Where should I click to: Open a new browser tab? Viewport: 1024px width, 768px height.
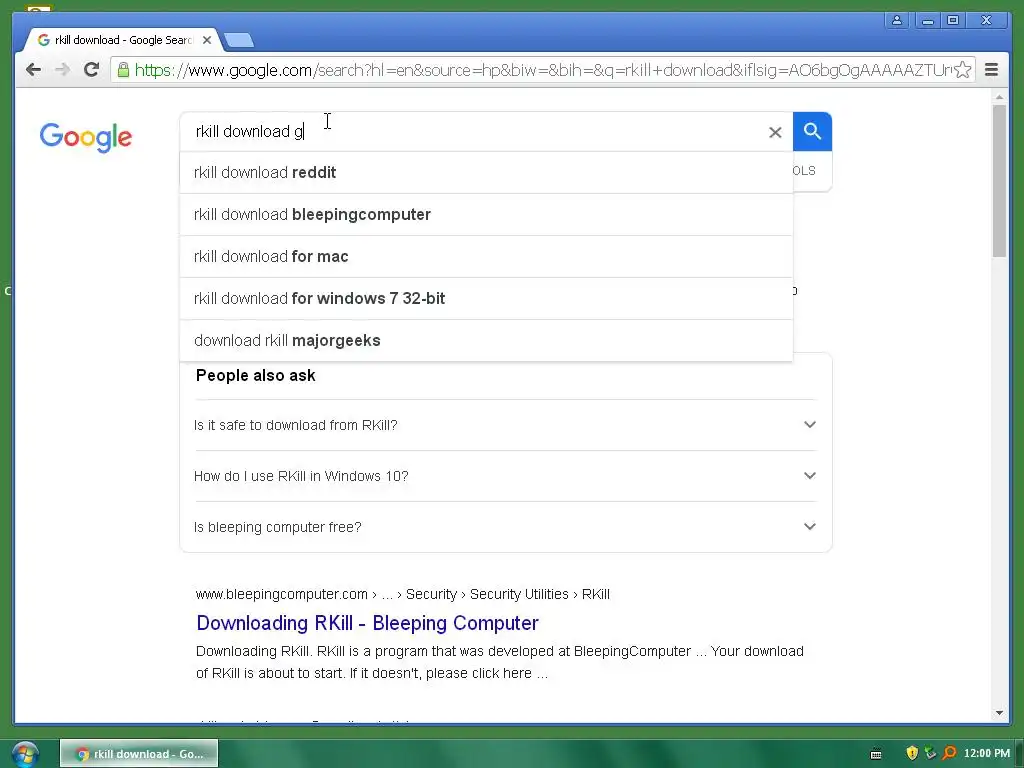(239, 40)
